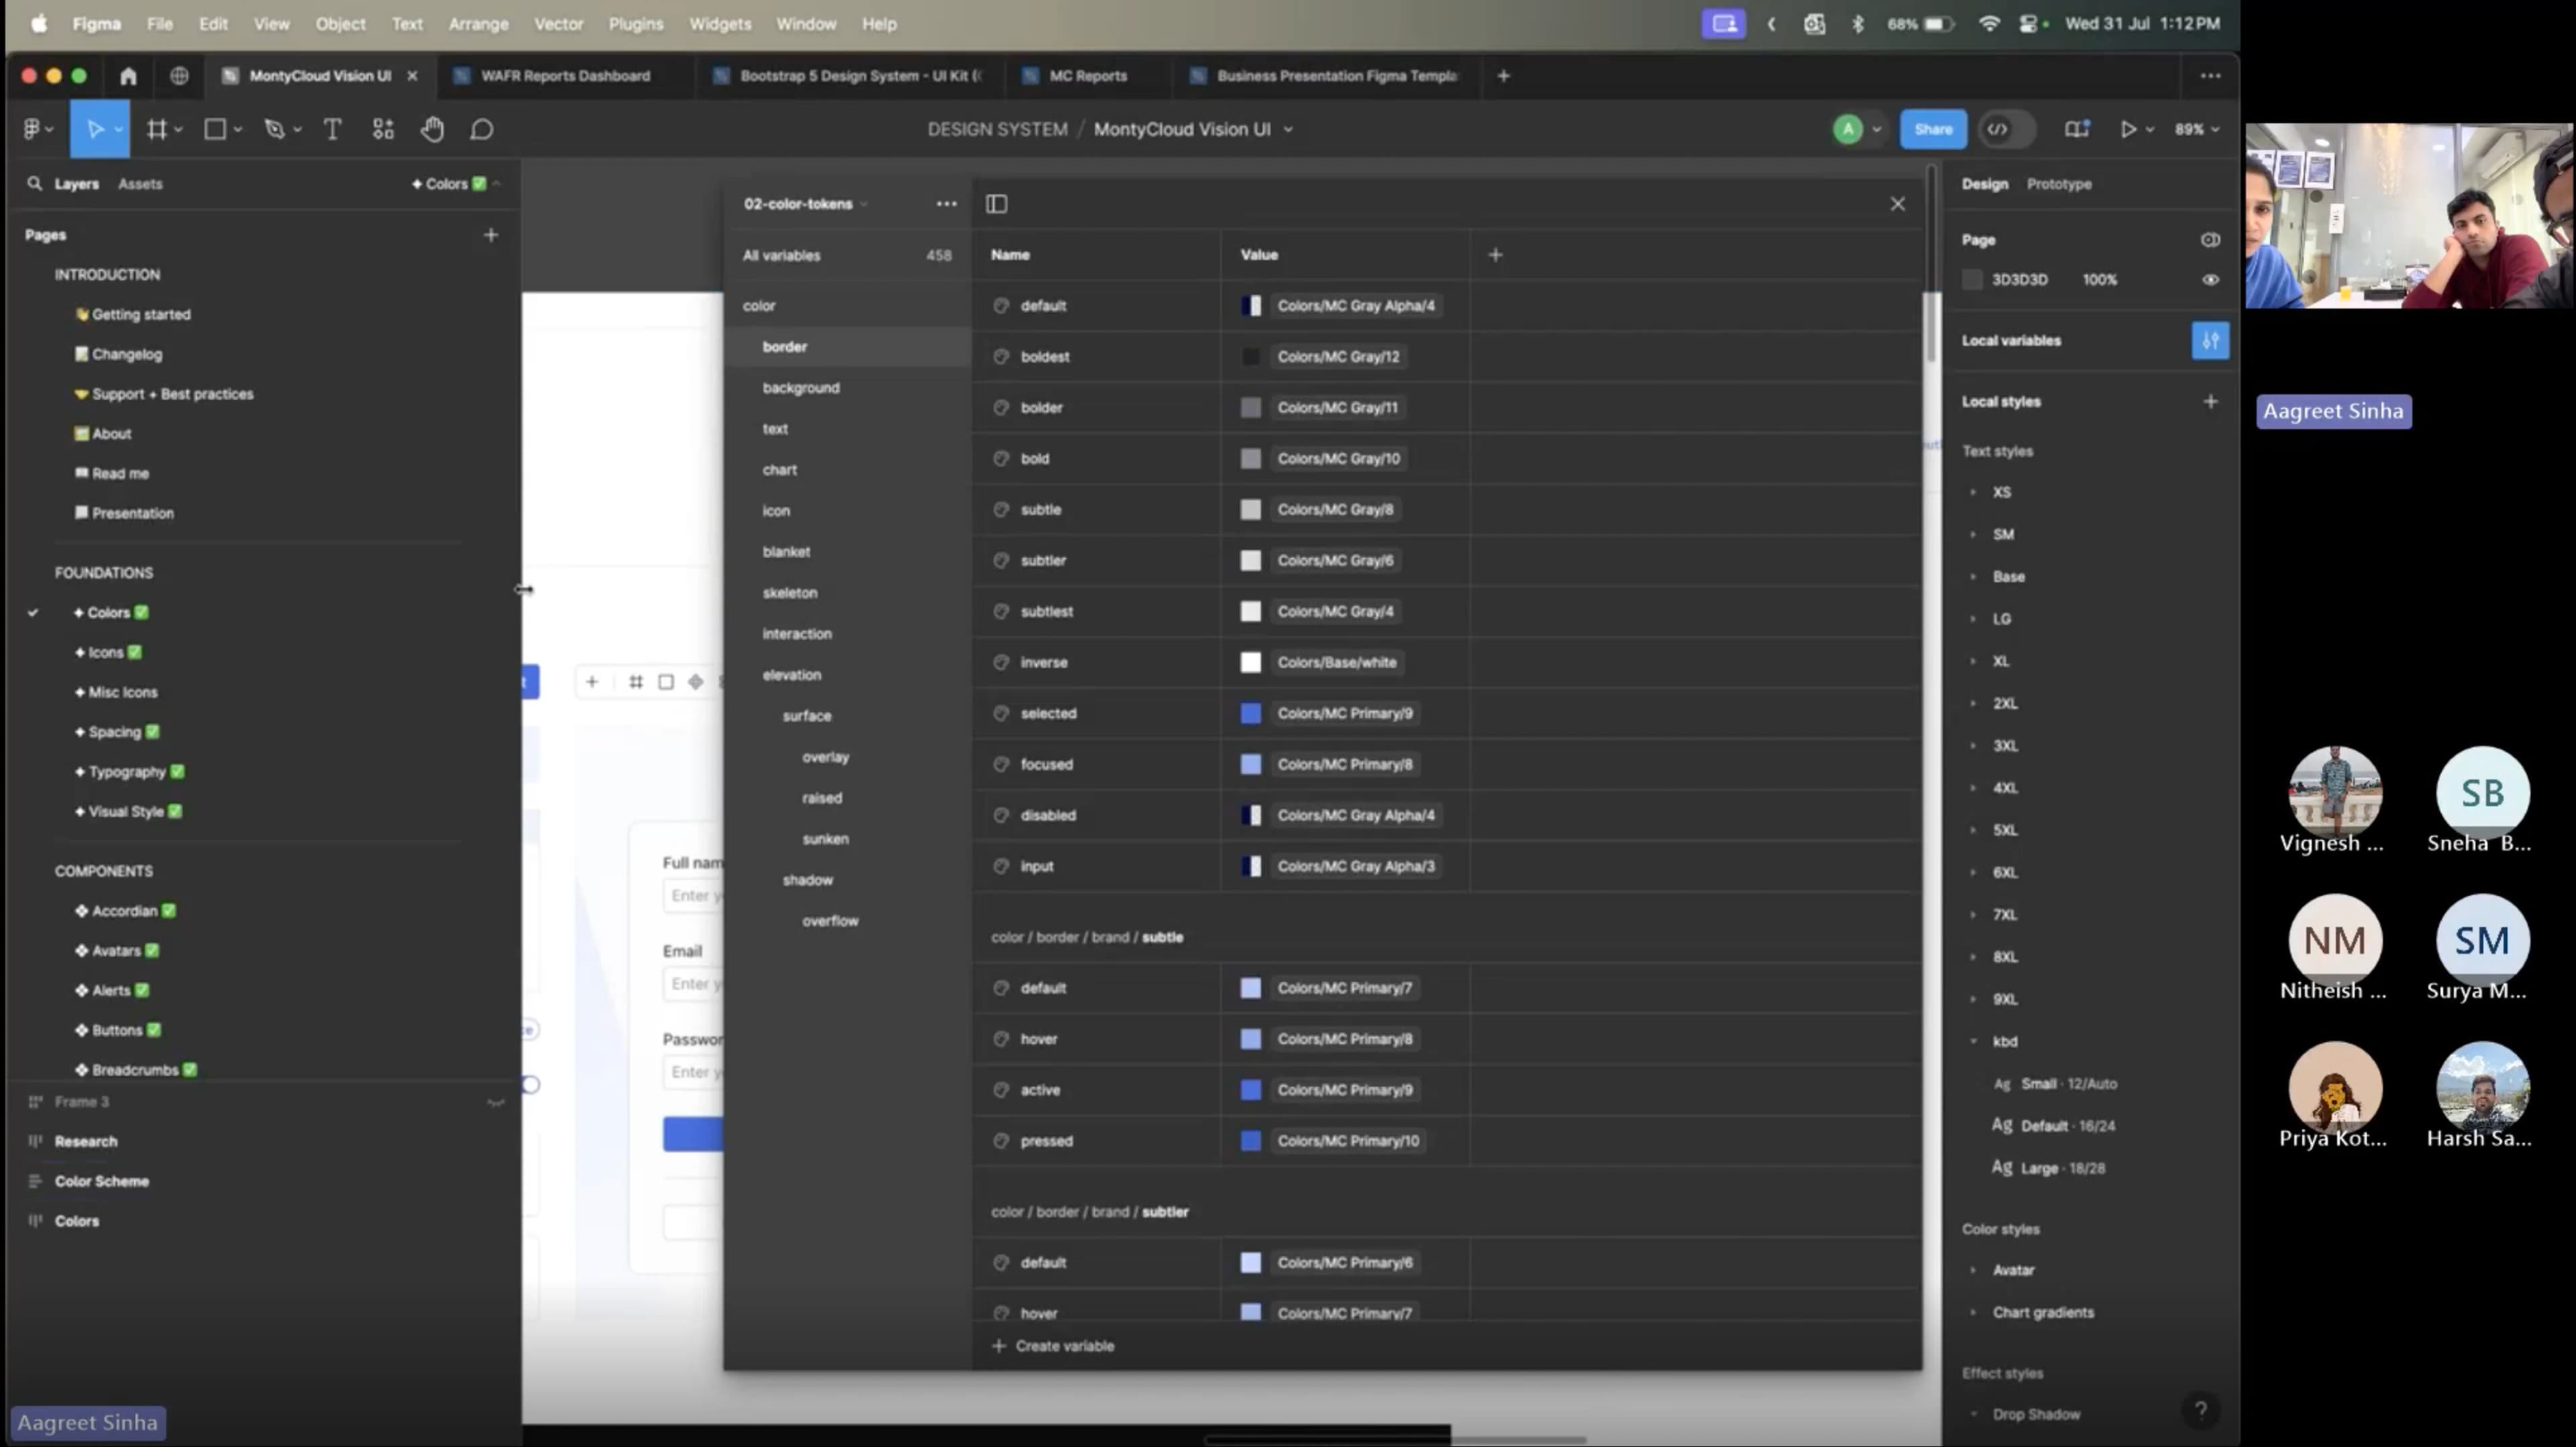Open MontyCloud Vision UI file name dropdown
2576x1447 pixels.
(1288, 129)
